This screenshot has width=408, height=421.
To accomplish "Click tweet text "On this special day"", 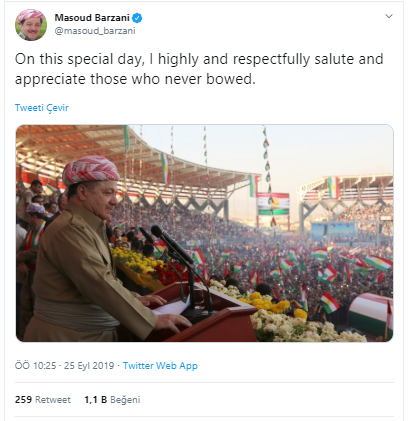I will coord(79,59).
